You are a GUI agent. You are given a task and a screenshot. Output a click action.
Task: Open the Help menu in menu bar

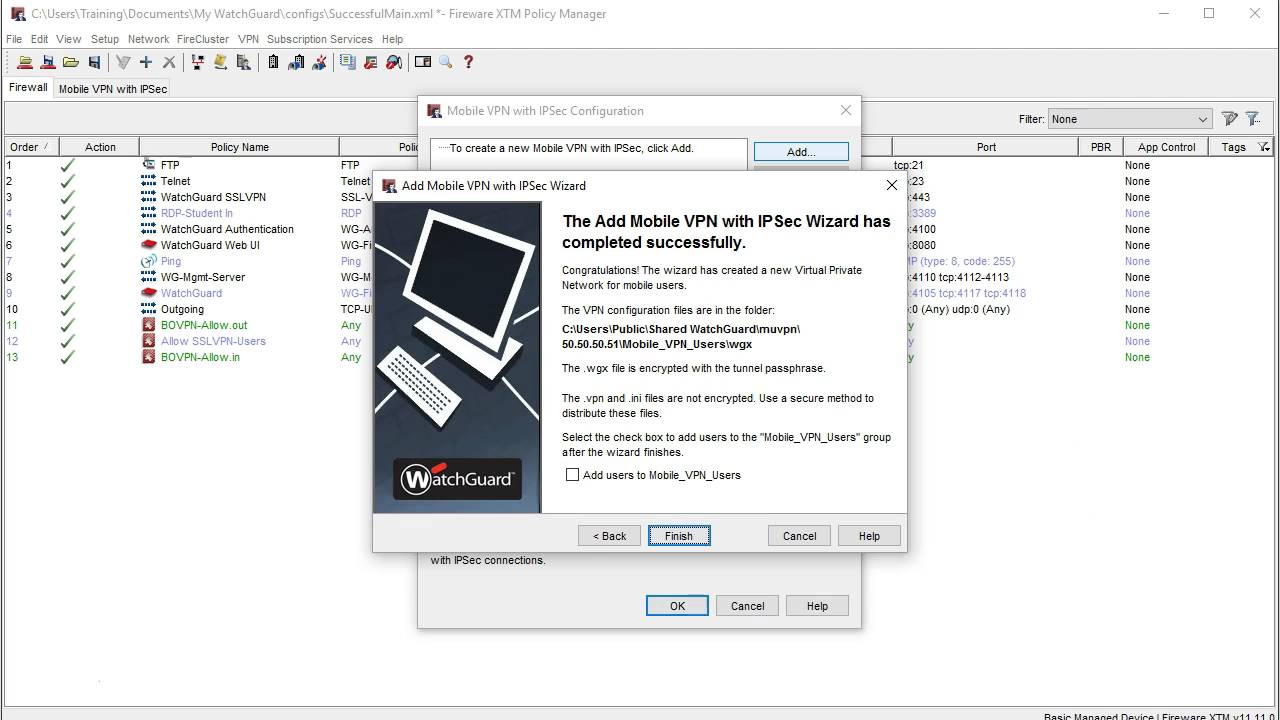point(392,39)
